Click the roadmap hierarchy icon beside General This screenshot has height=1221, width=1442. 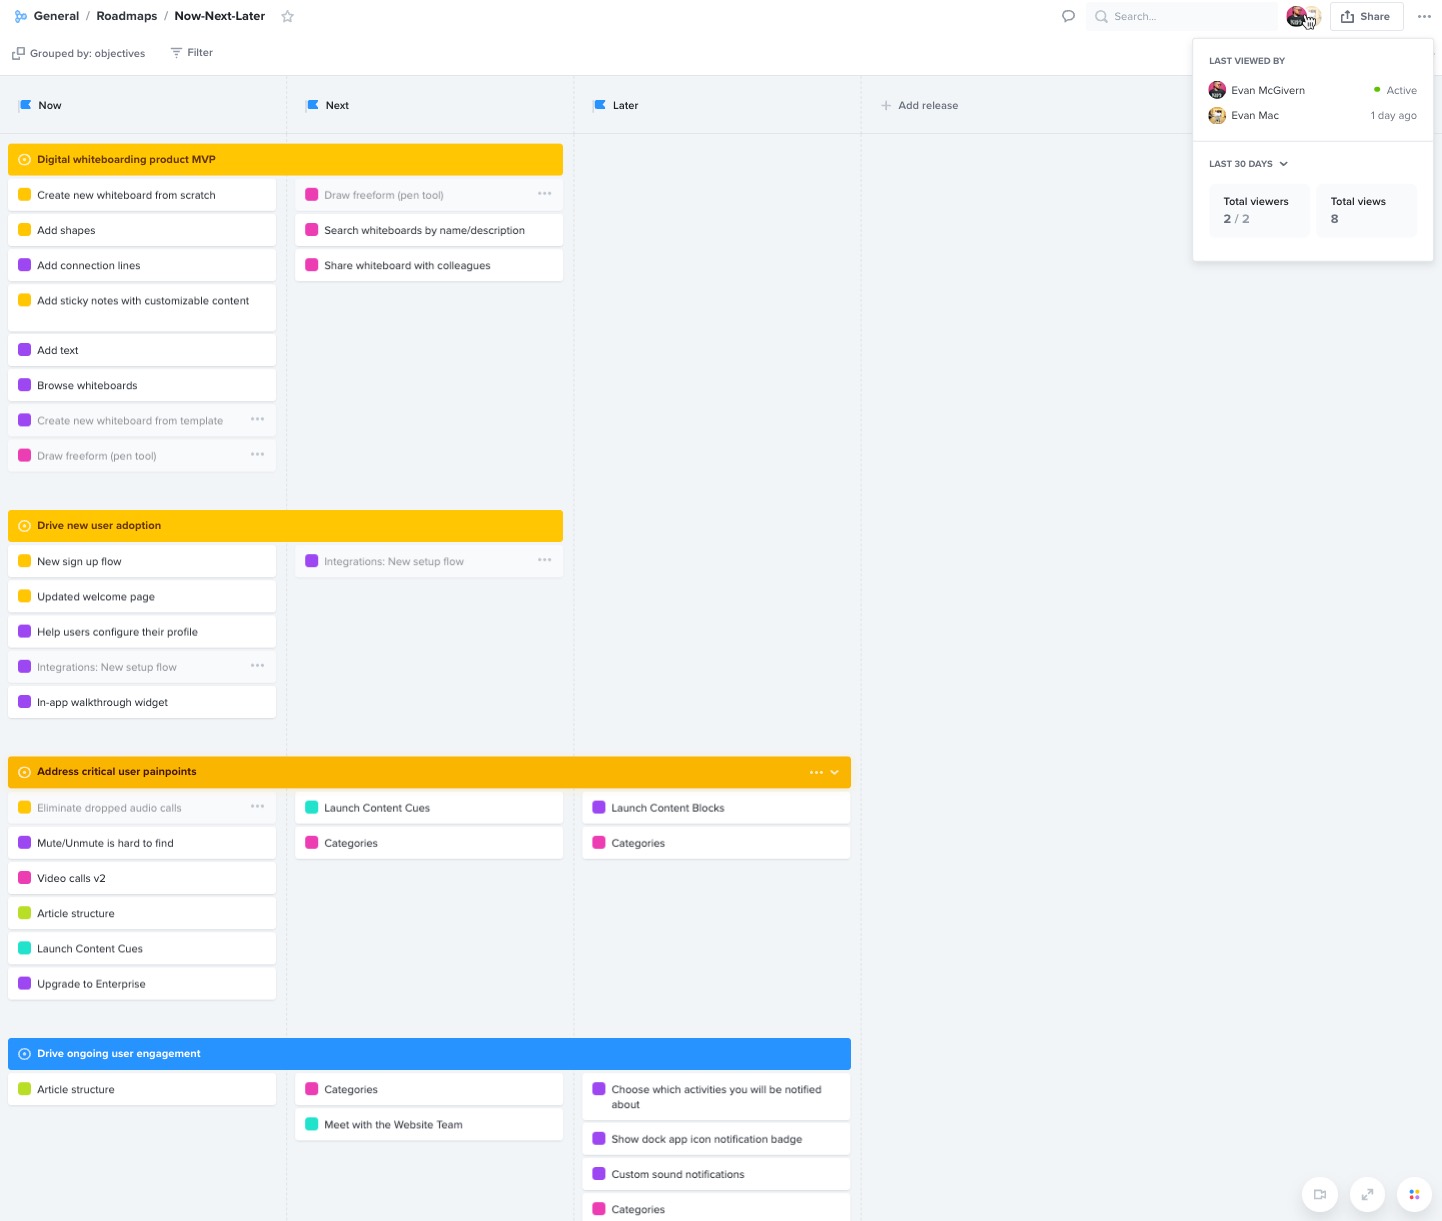pyautogui.click(x=21, y=16)
